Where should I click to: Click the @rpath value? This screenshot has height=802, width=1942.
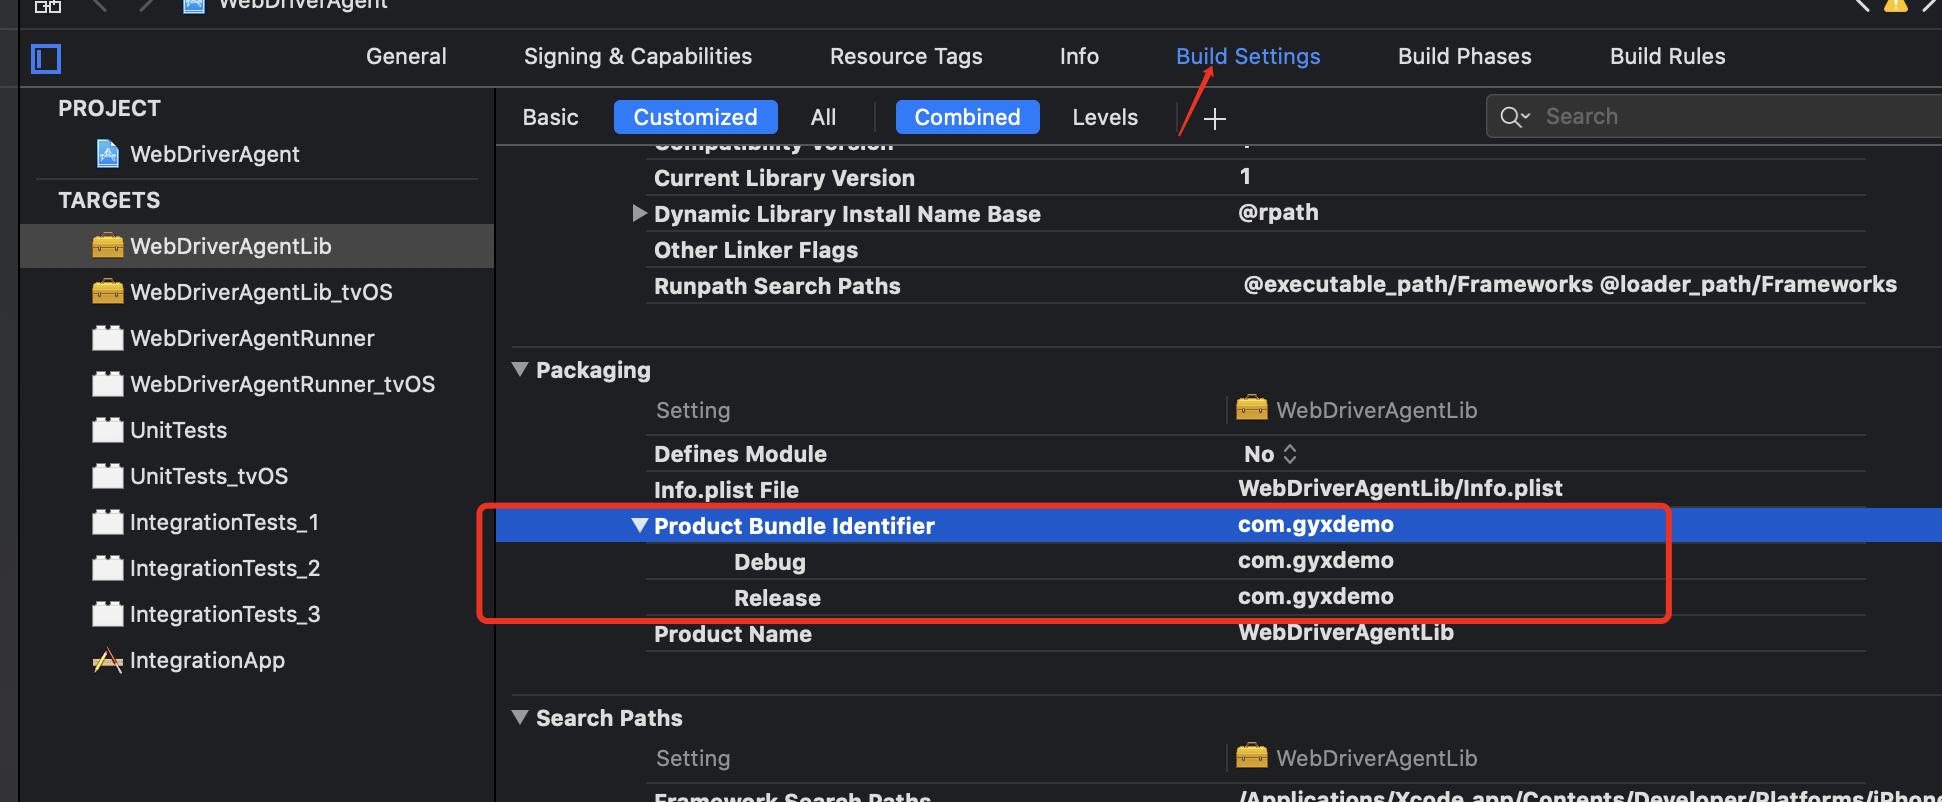tap(1278, 213)
